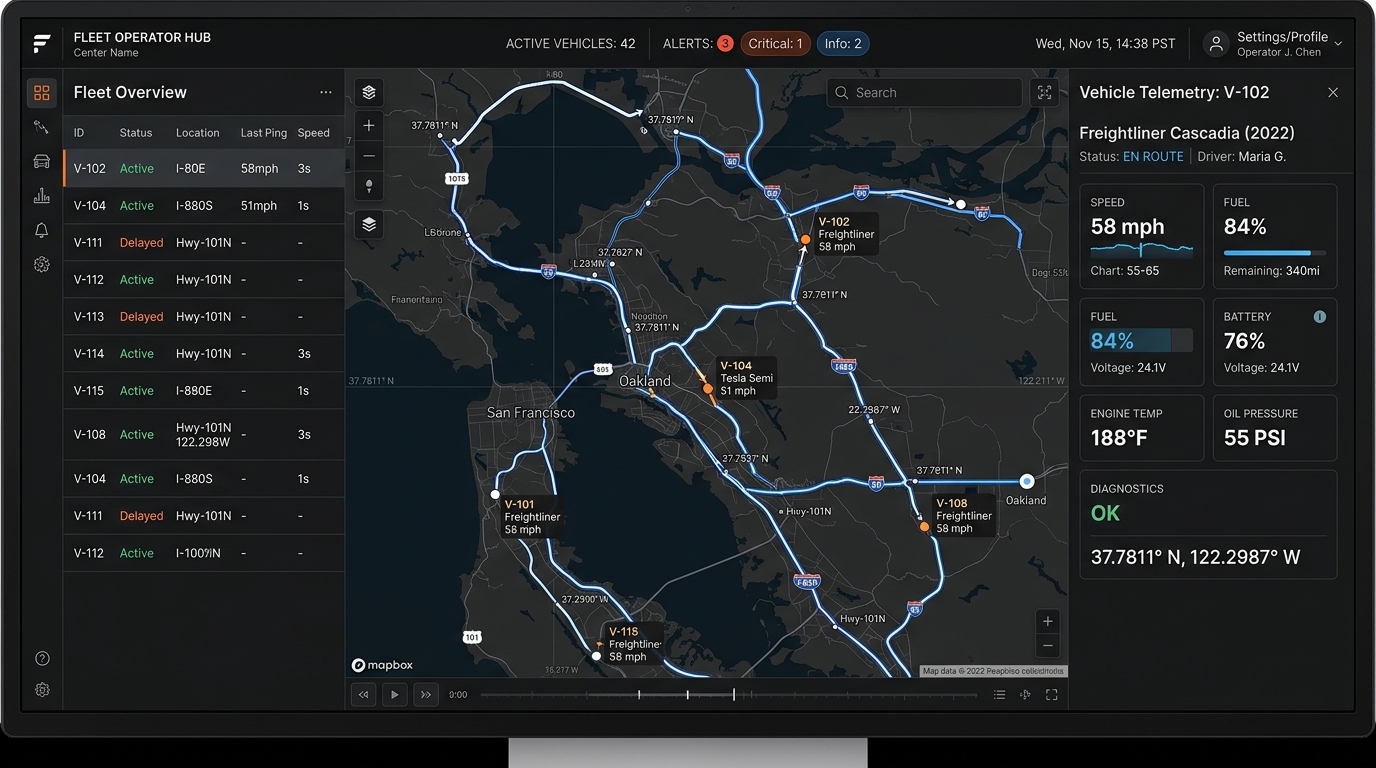Expand playback to fullscreen with the corner-brackets icon

click(x=1051, y=695)
